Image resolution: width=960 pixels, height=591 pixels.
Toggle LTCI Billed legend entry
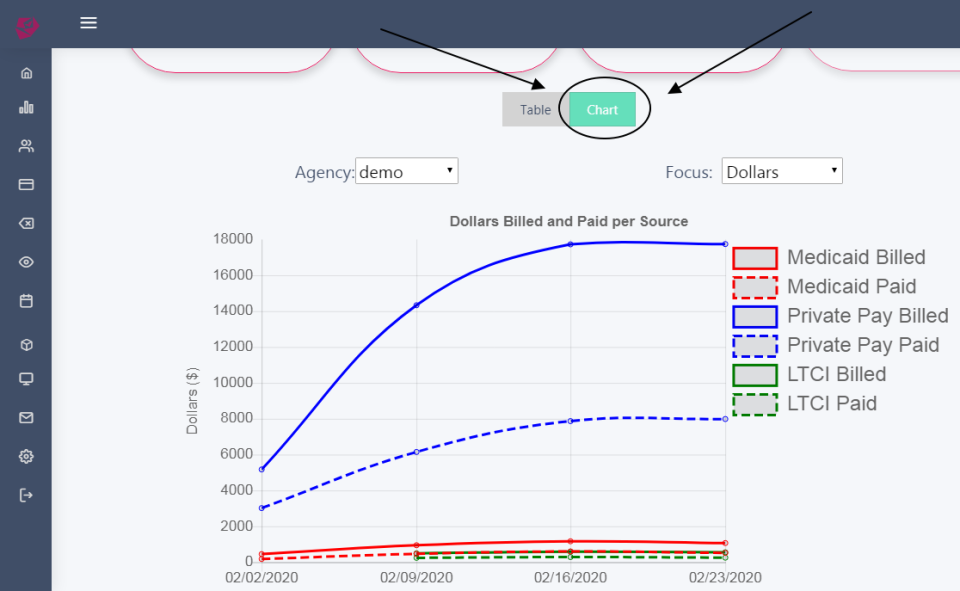point(809,375)
